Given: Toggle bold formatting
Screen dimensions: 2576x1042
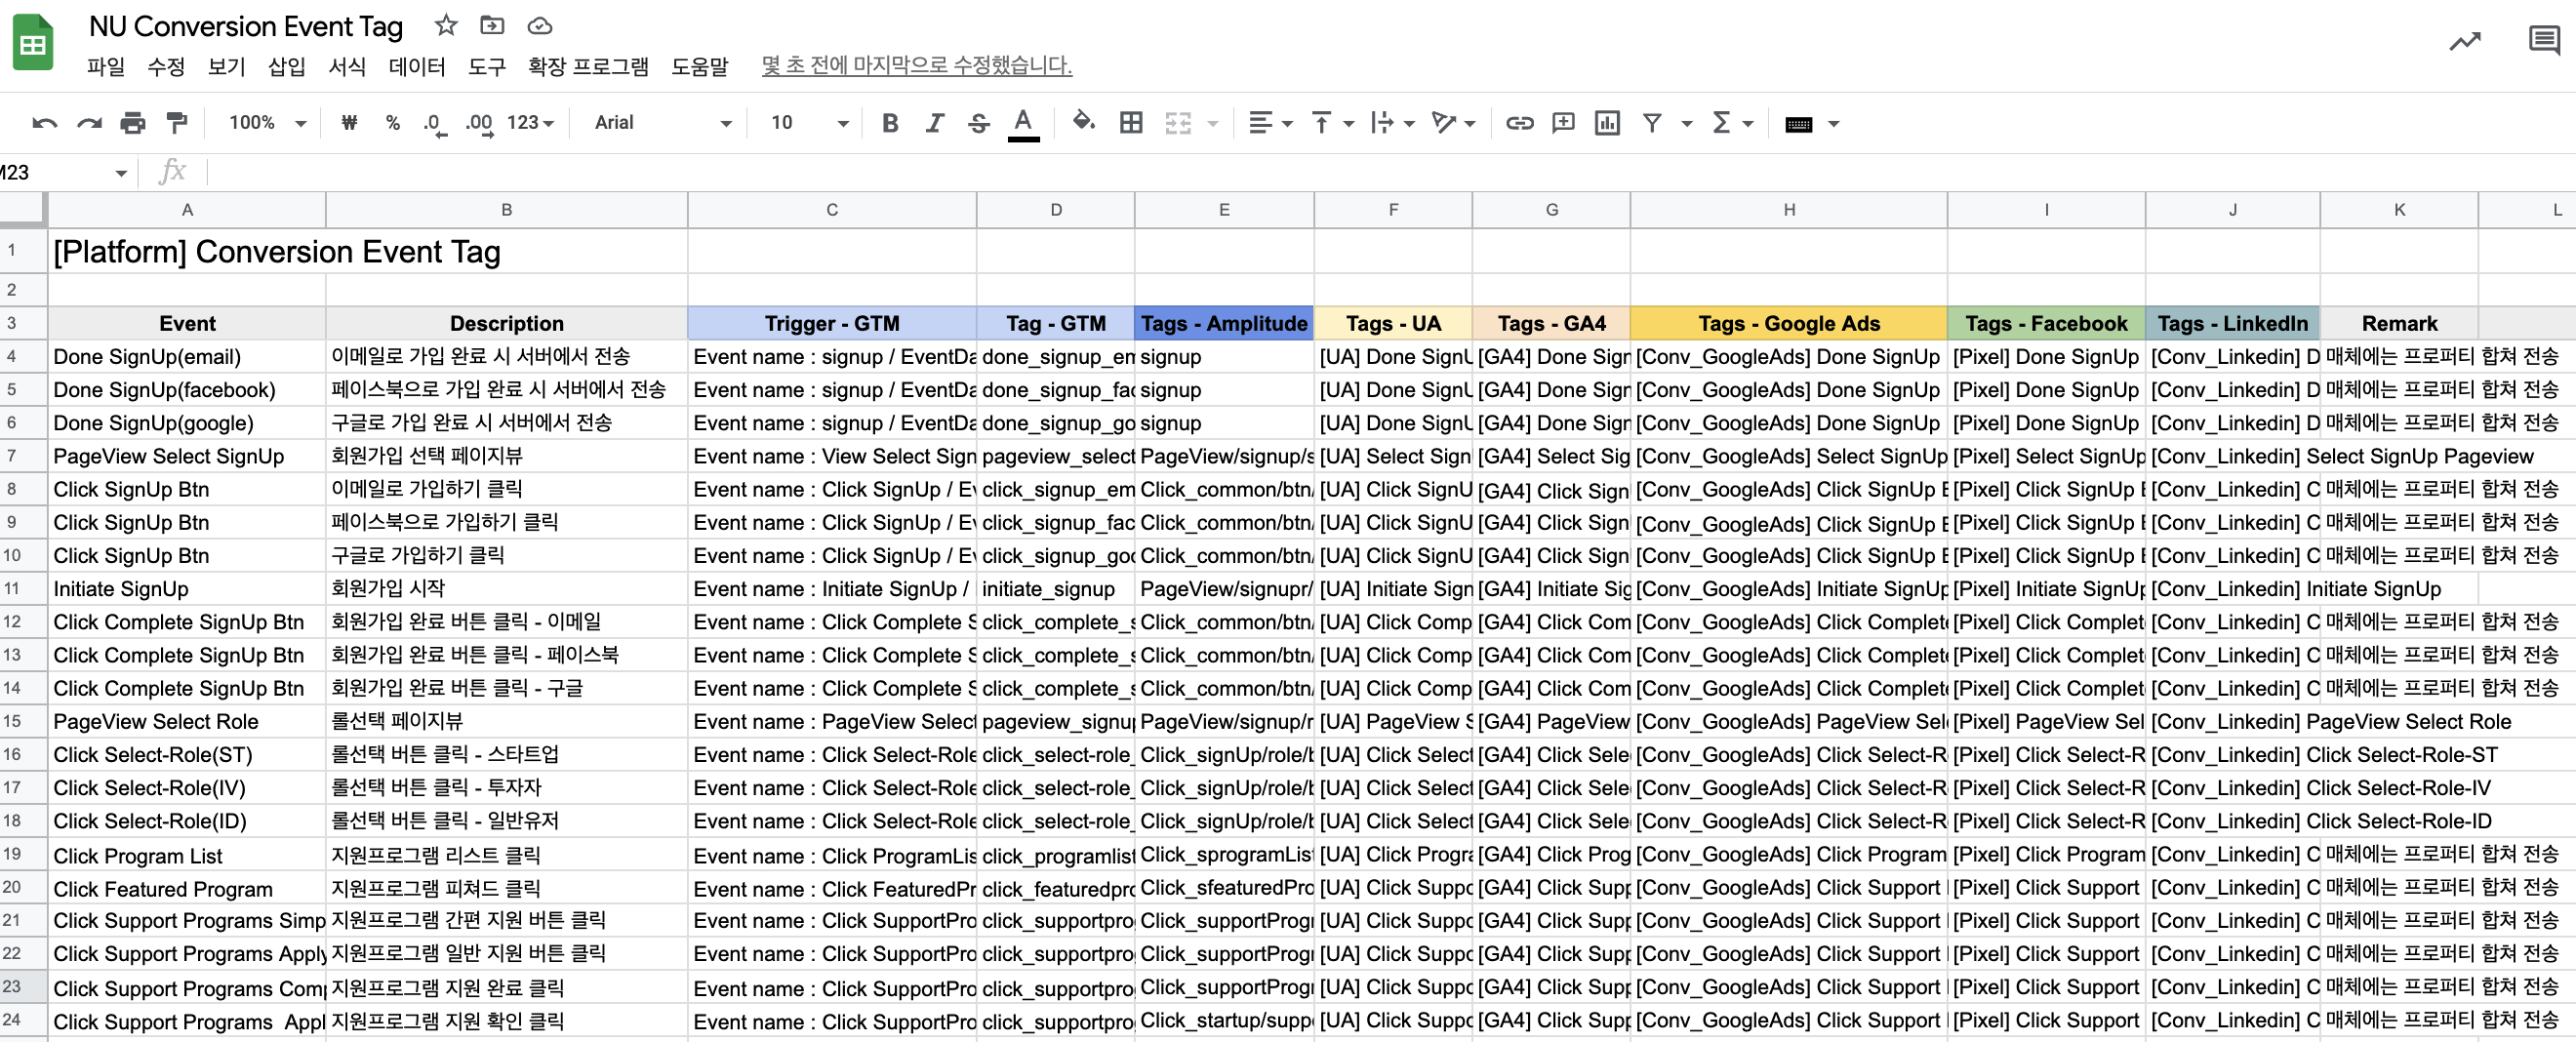Looking at the screenshot, I should [x=889, y=123].
